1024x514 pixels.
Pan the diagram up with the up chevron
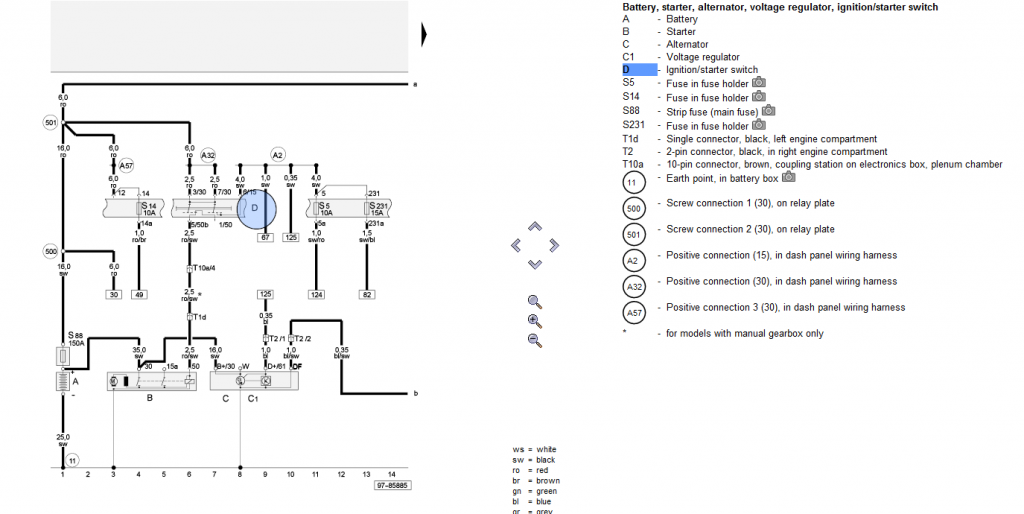coord(535,227)
